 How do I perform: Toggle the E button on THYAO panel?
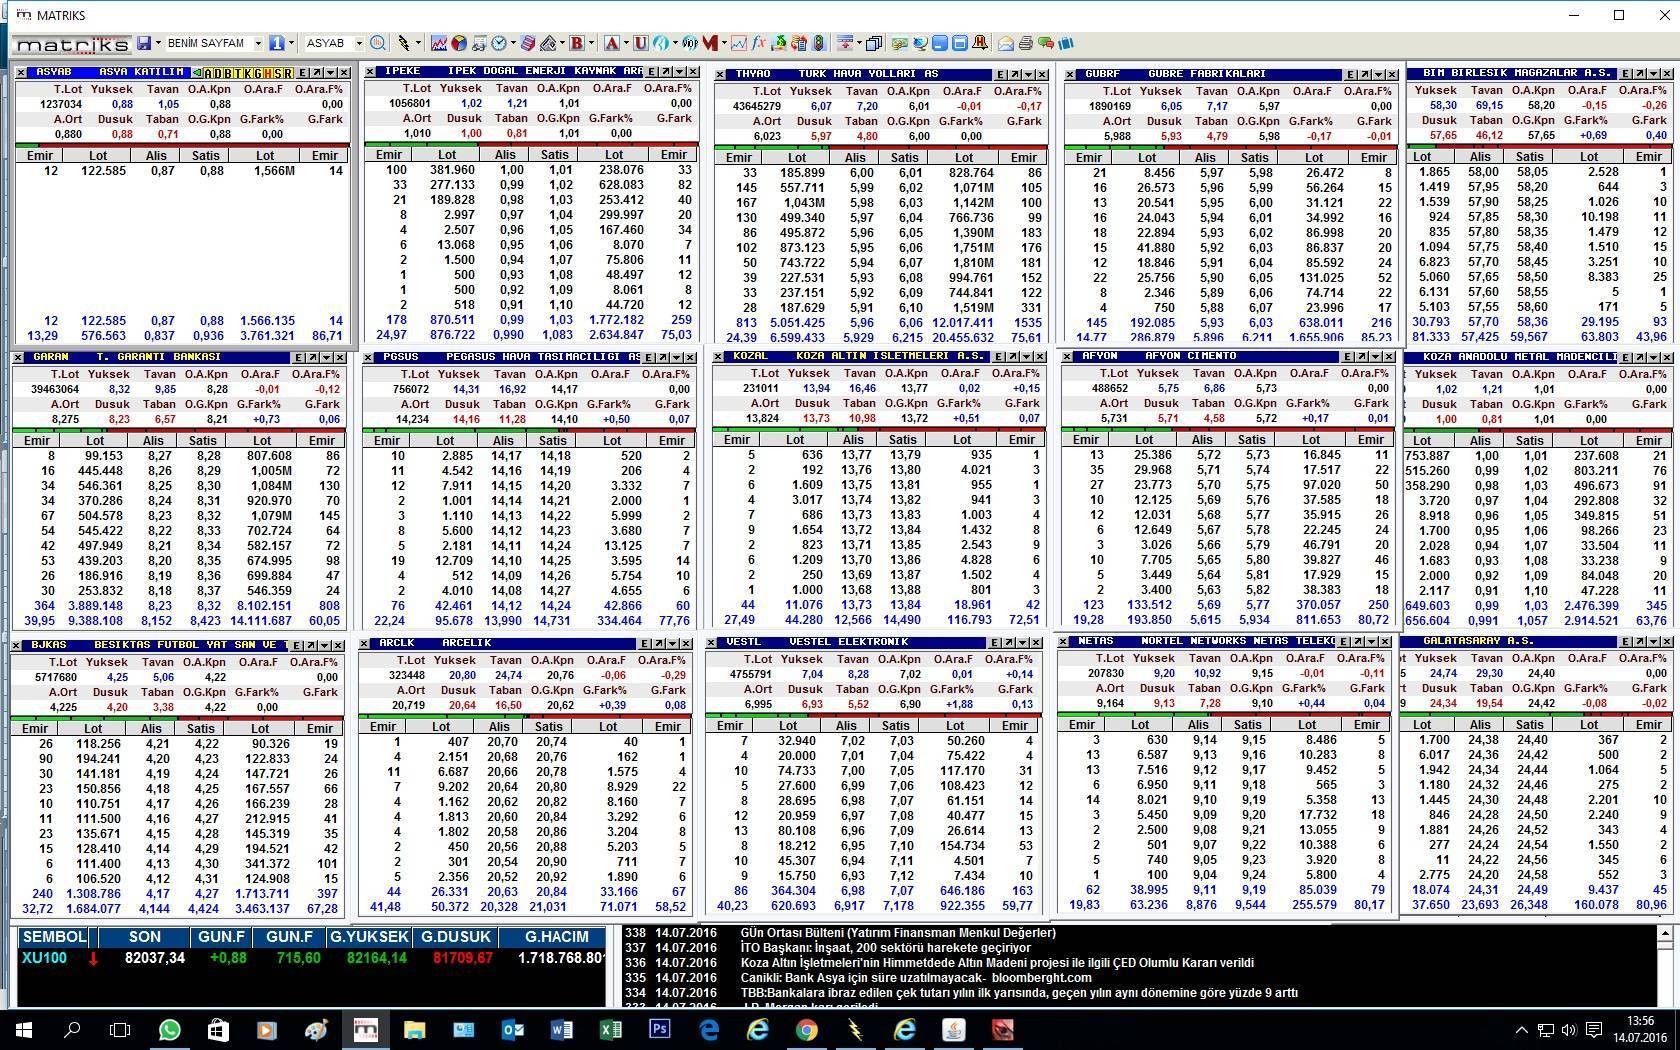1000,74
